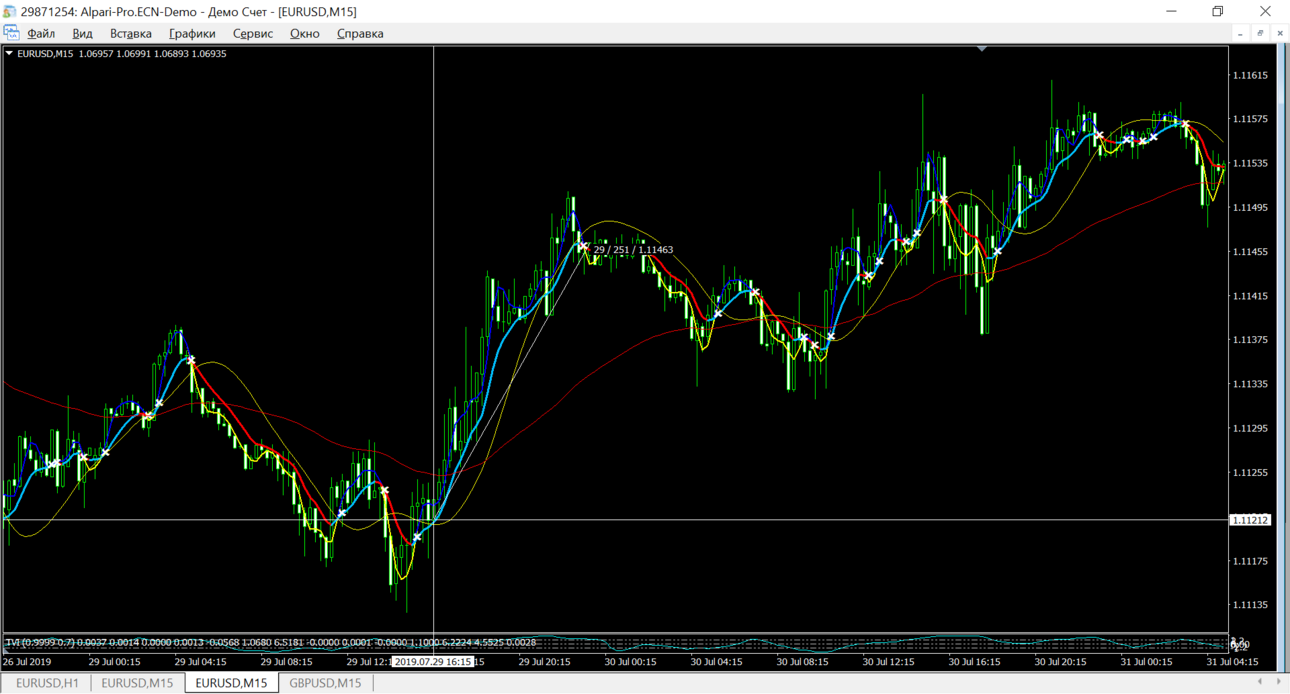Click the '29 / 251 / 1.11463' crosshair readout
Screen dimensions: 1290x694
(x=633, y=250)
